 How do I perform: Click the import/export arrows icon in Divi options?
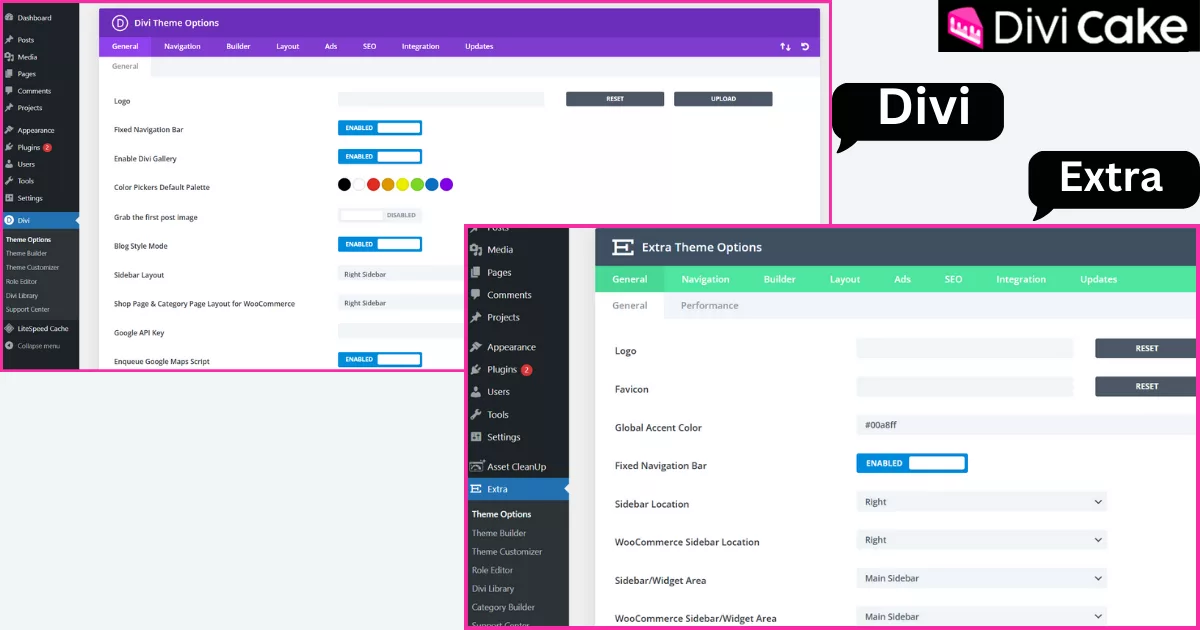pos(785,46)
